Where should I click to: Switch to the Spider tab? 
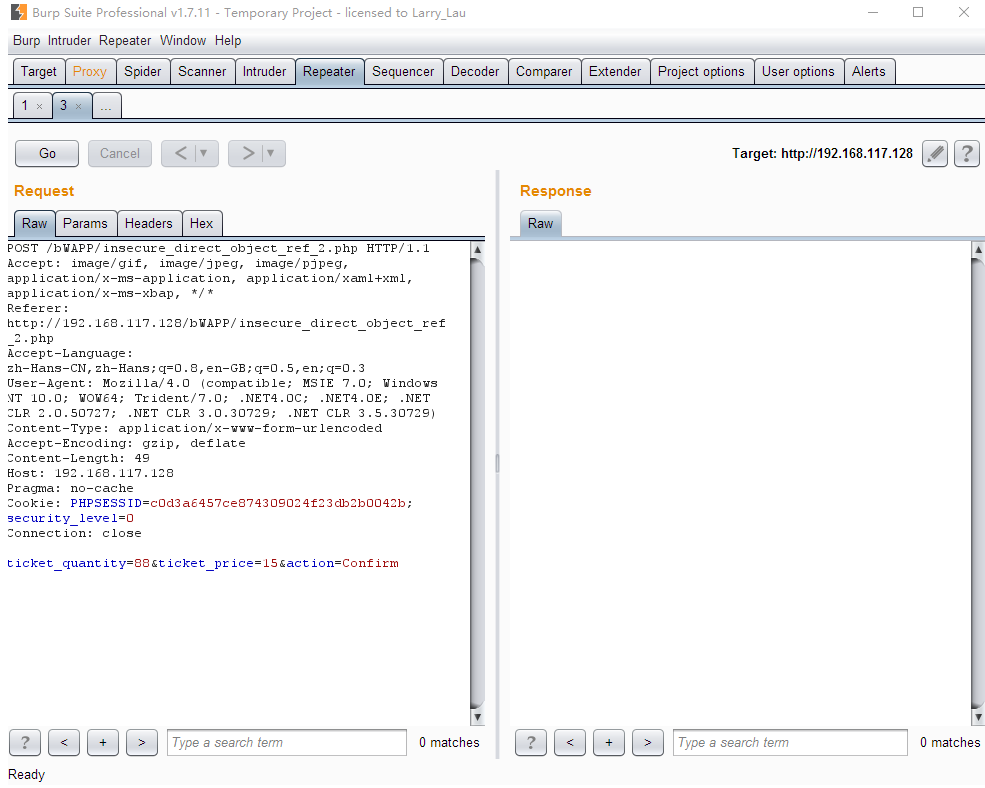[x=143, y=72]
